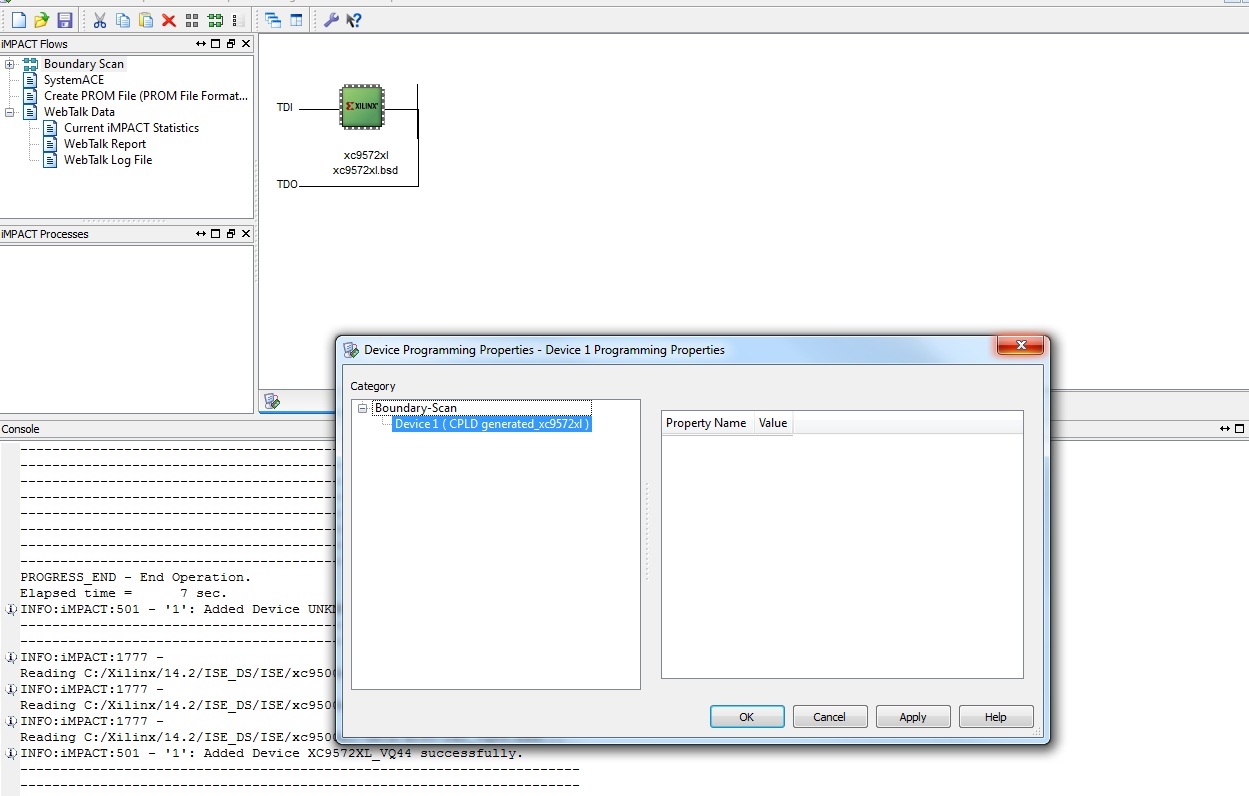Viewport: 1249px width, 796px height.
Task: Click the gray four-squares toolbar icon
Action: click(192, 20)
